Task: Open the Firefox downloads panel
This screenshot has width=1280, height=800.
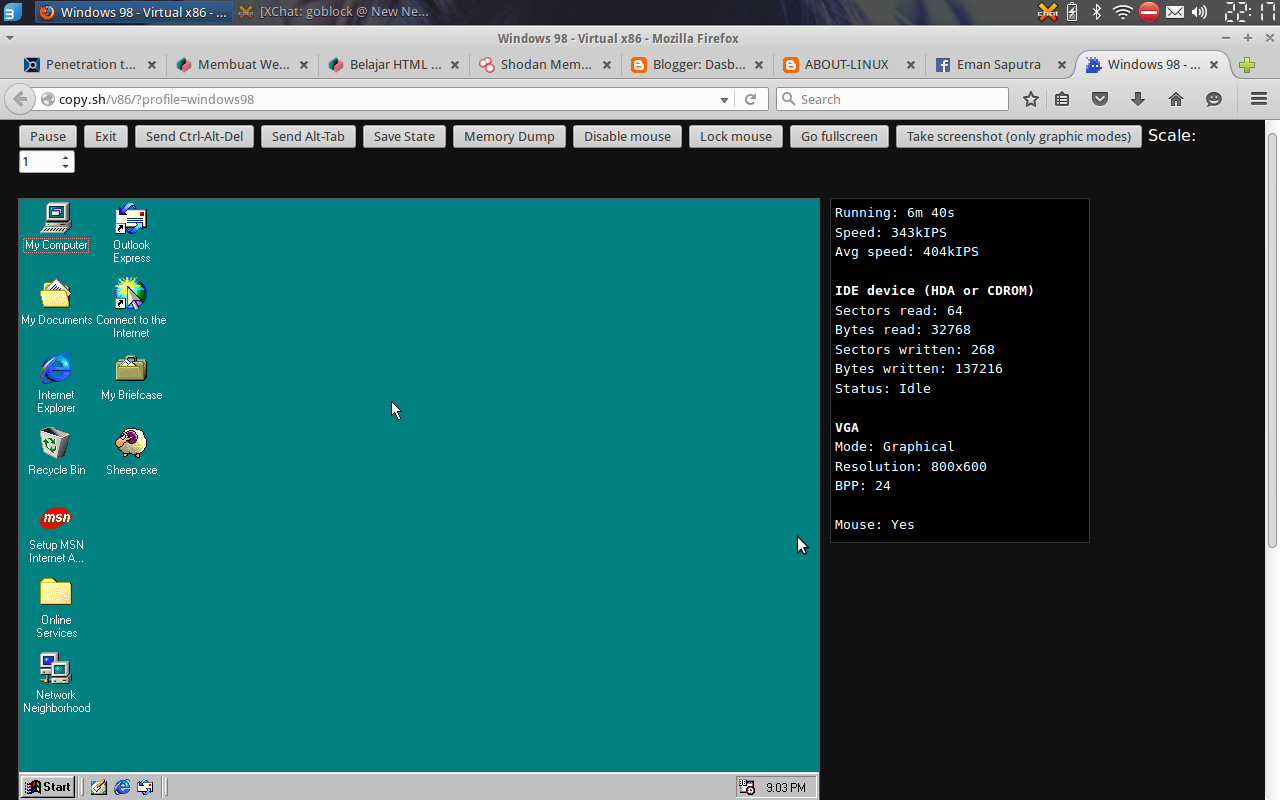Action: 1138,99
